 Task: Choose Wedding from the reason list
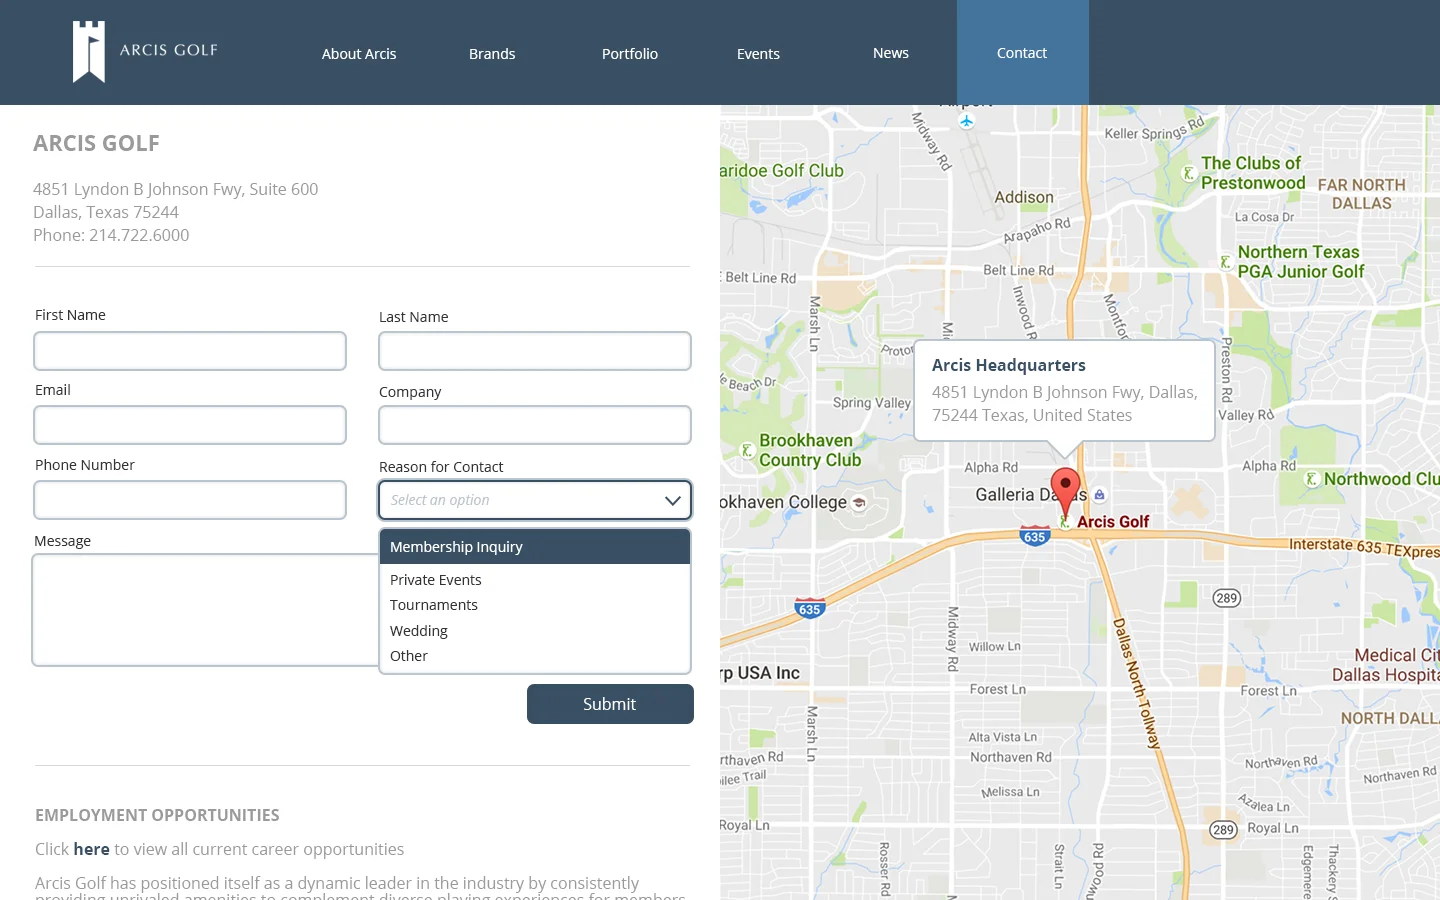tap(419, 630)
